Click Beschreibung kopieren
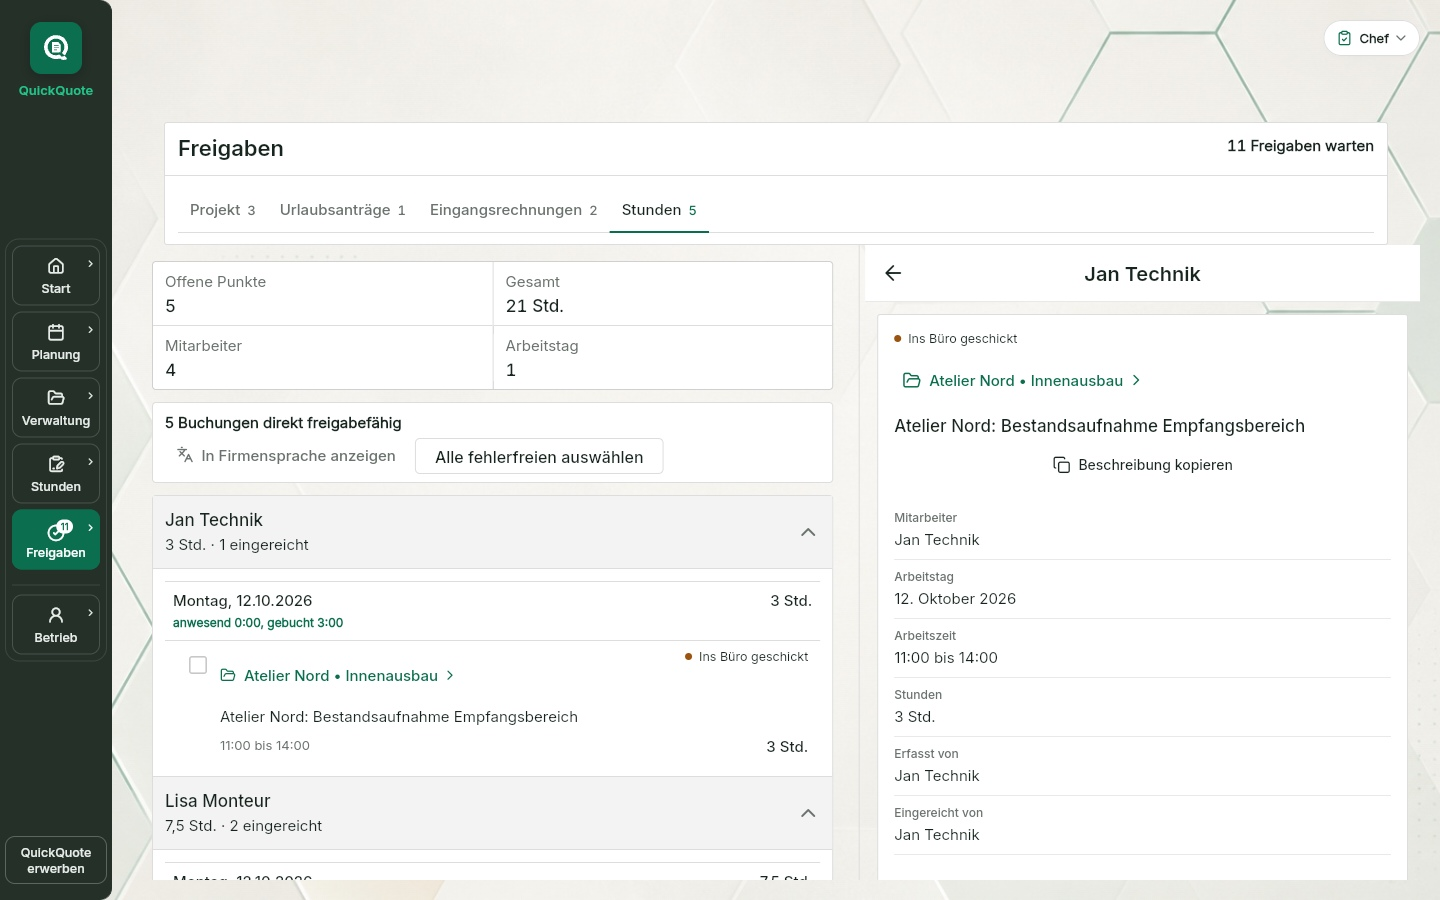1440x900 pixels. (1142, 465)
